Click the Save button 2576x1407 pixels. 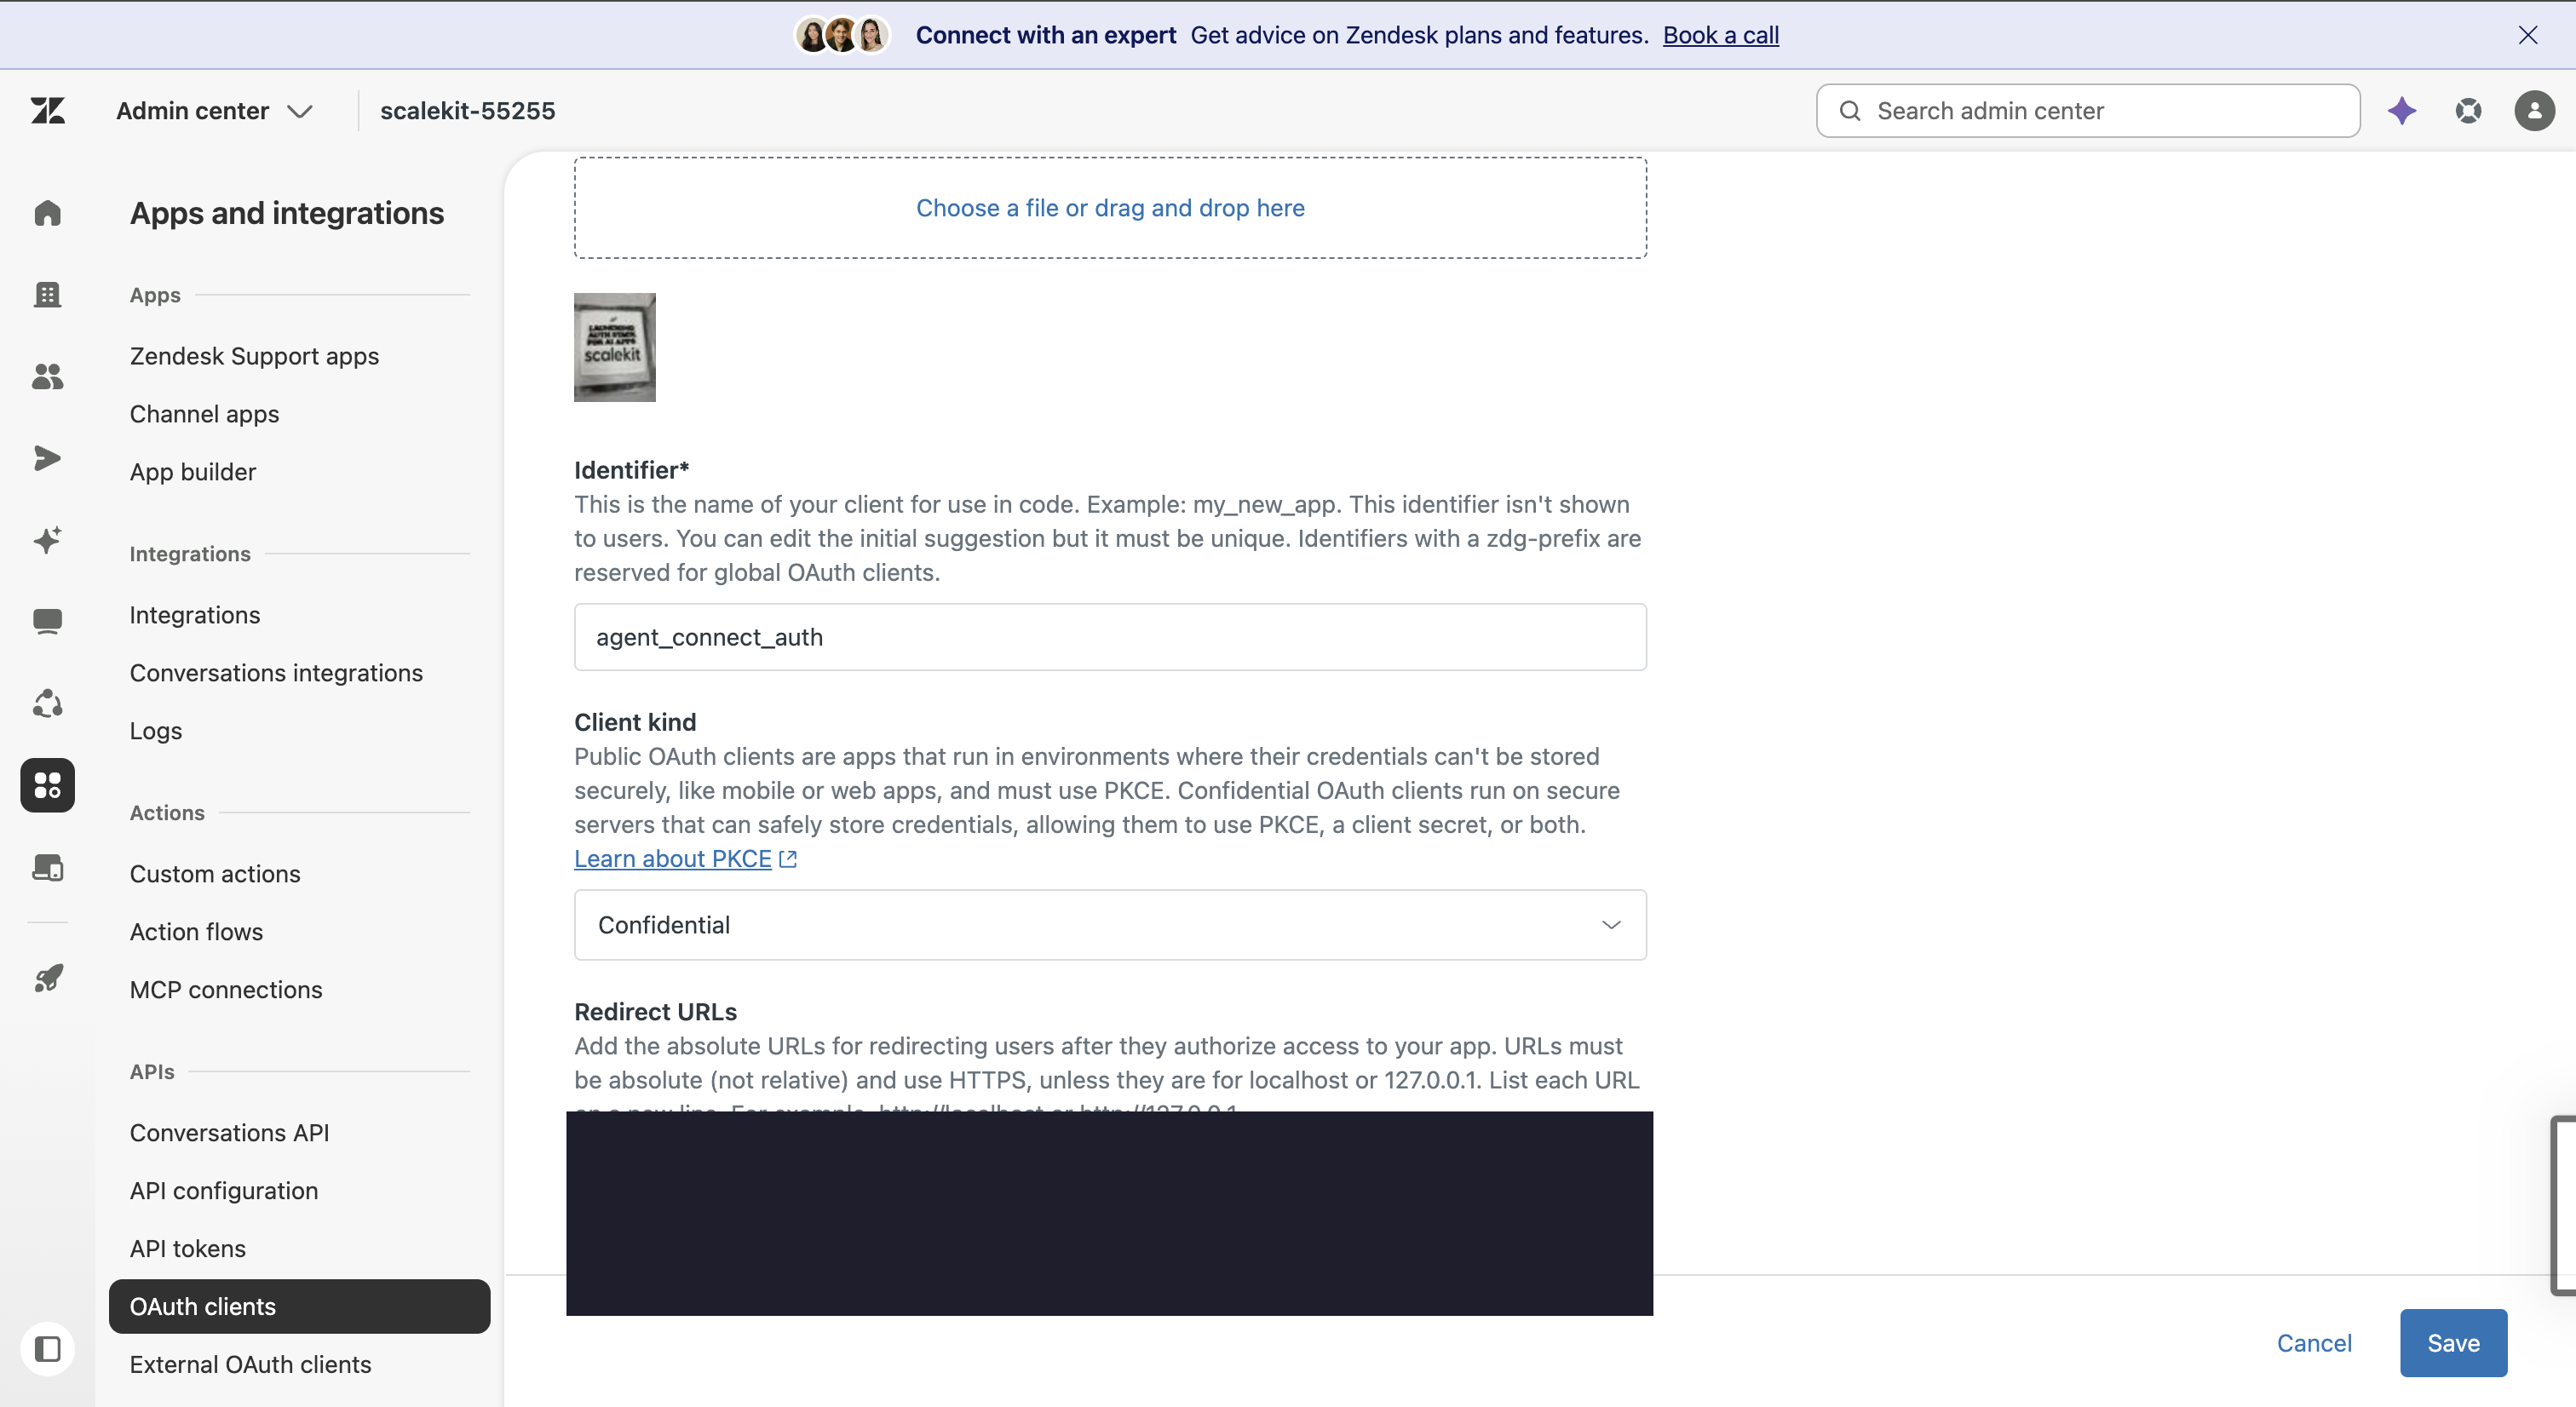(2453, 1343)
